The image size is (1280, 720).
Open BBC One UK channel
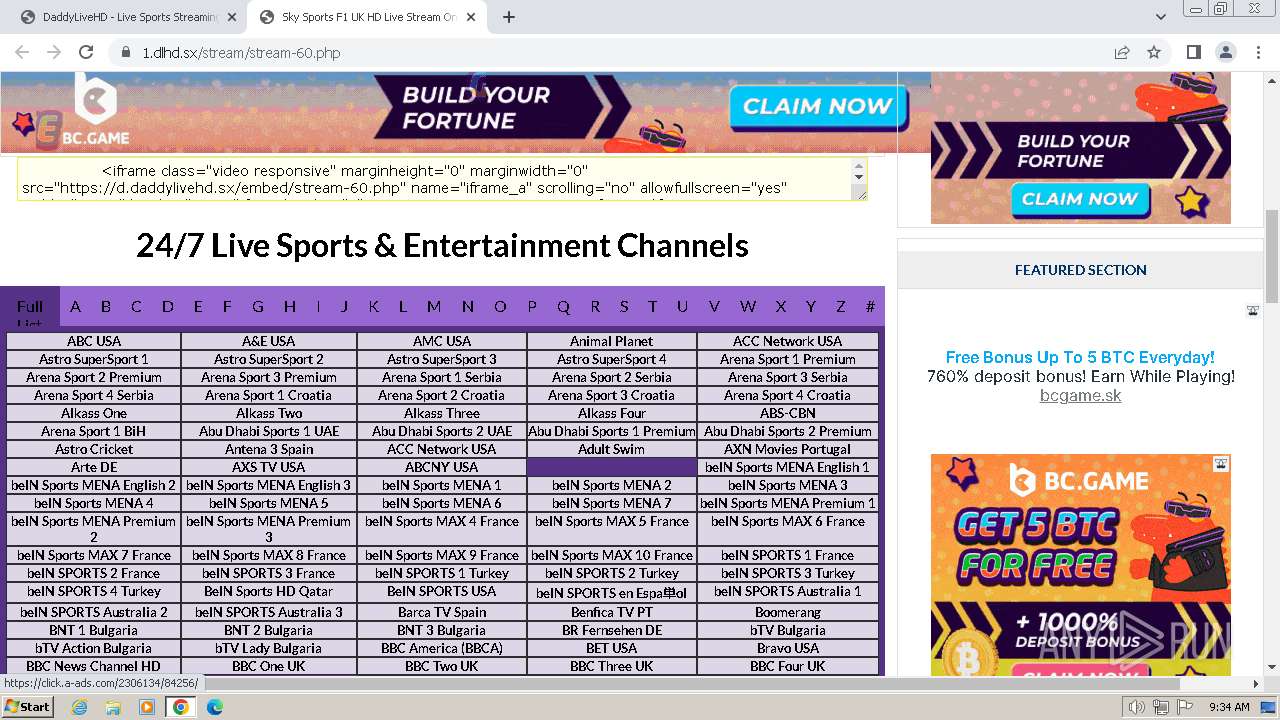click(x=269, y=666)
